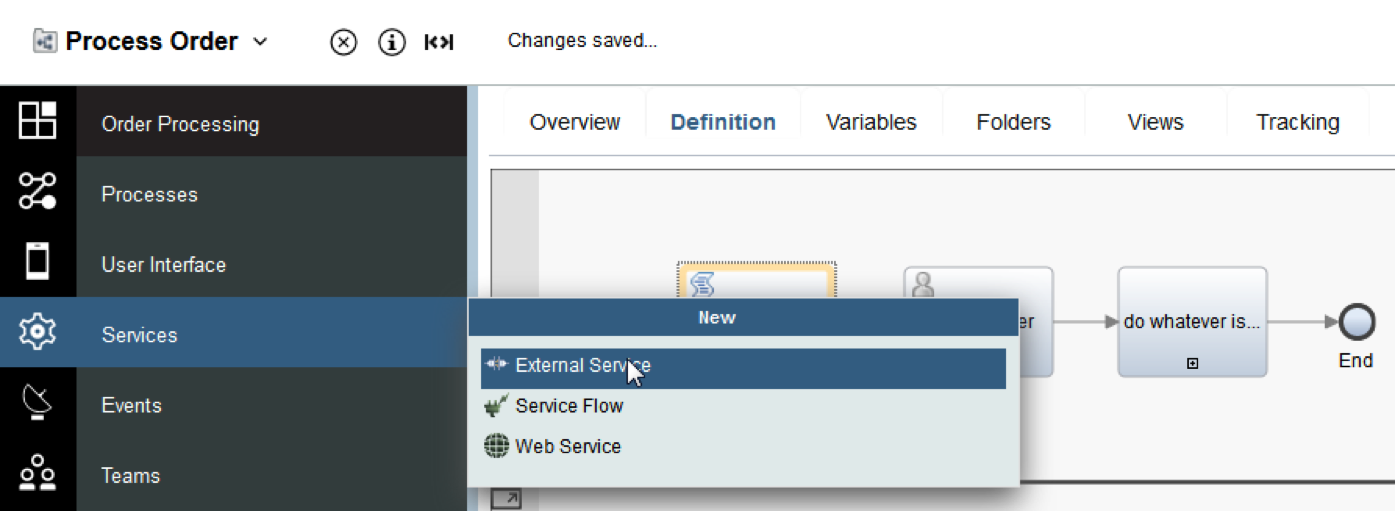Click the Events satellite dish icon

tap(38, 402)
